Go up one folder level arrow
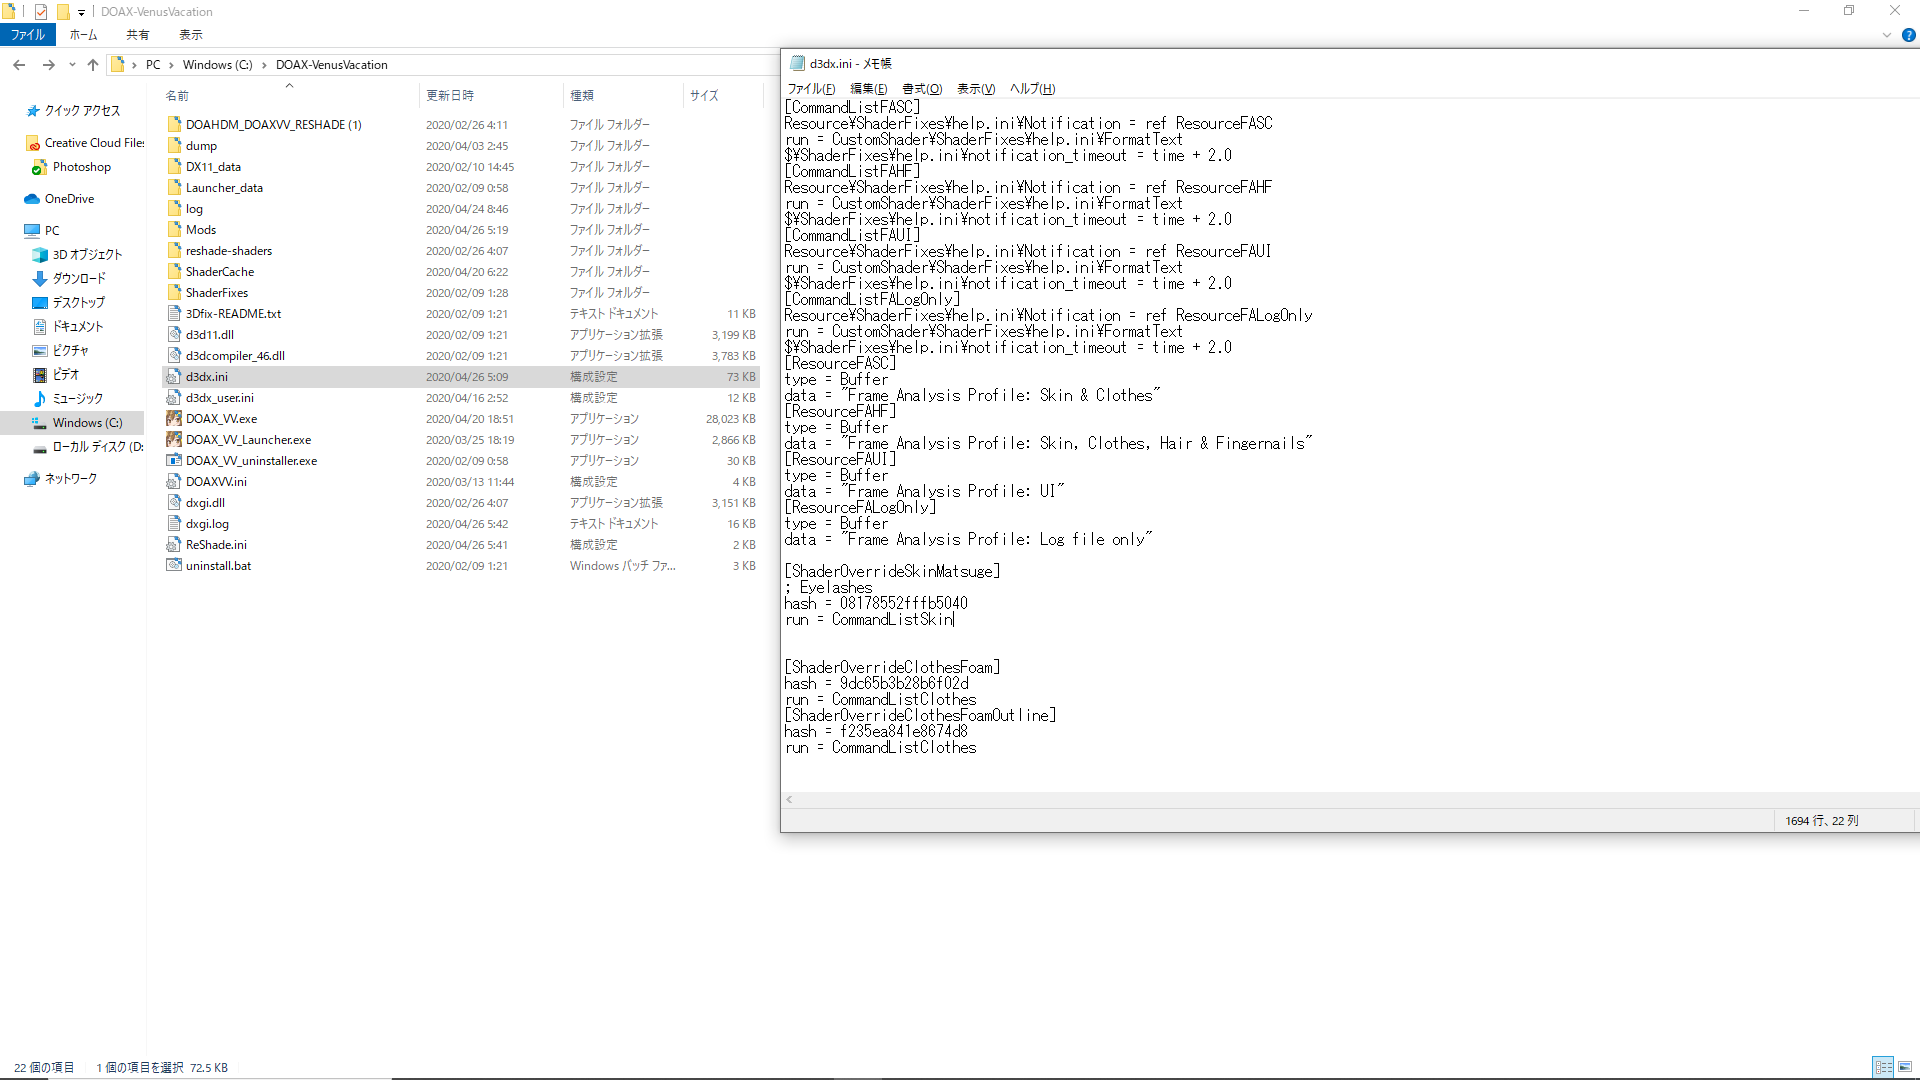 [x=93, y=65]
